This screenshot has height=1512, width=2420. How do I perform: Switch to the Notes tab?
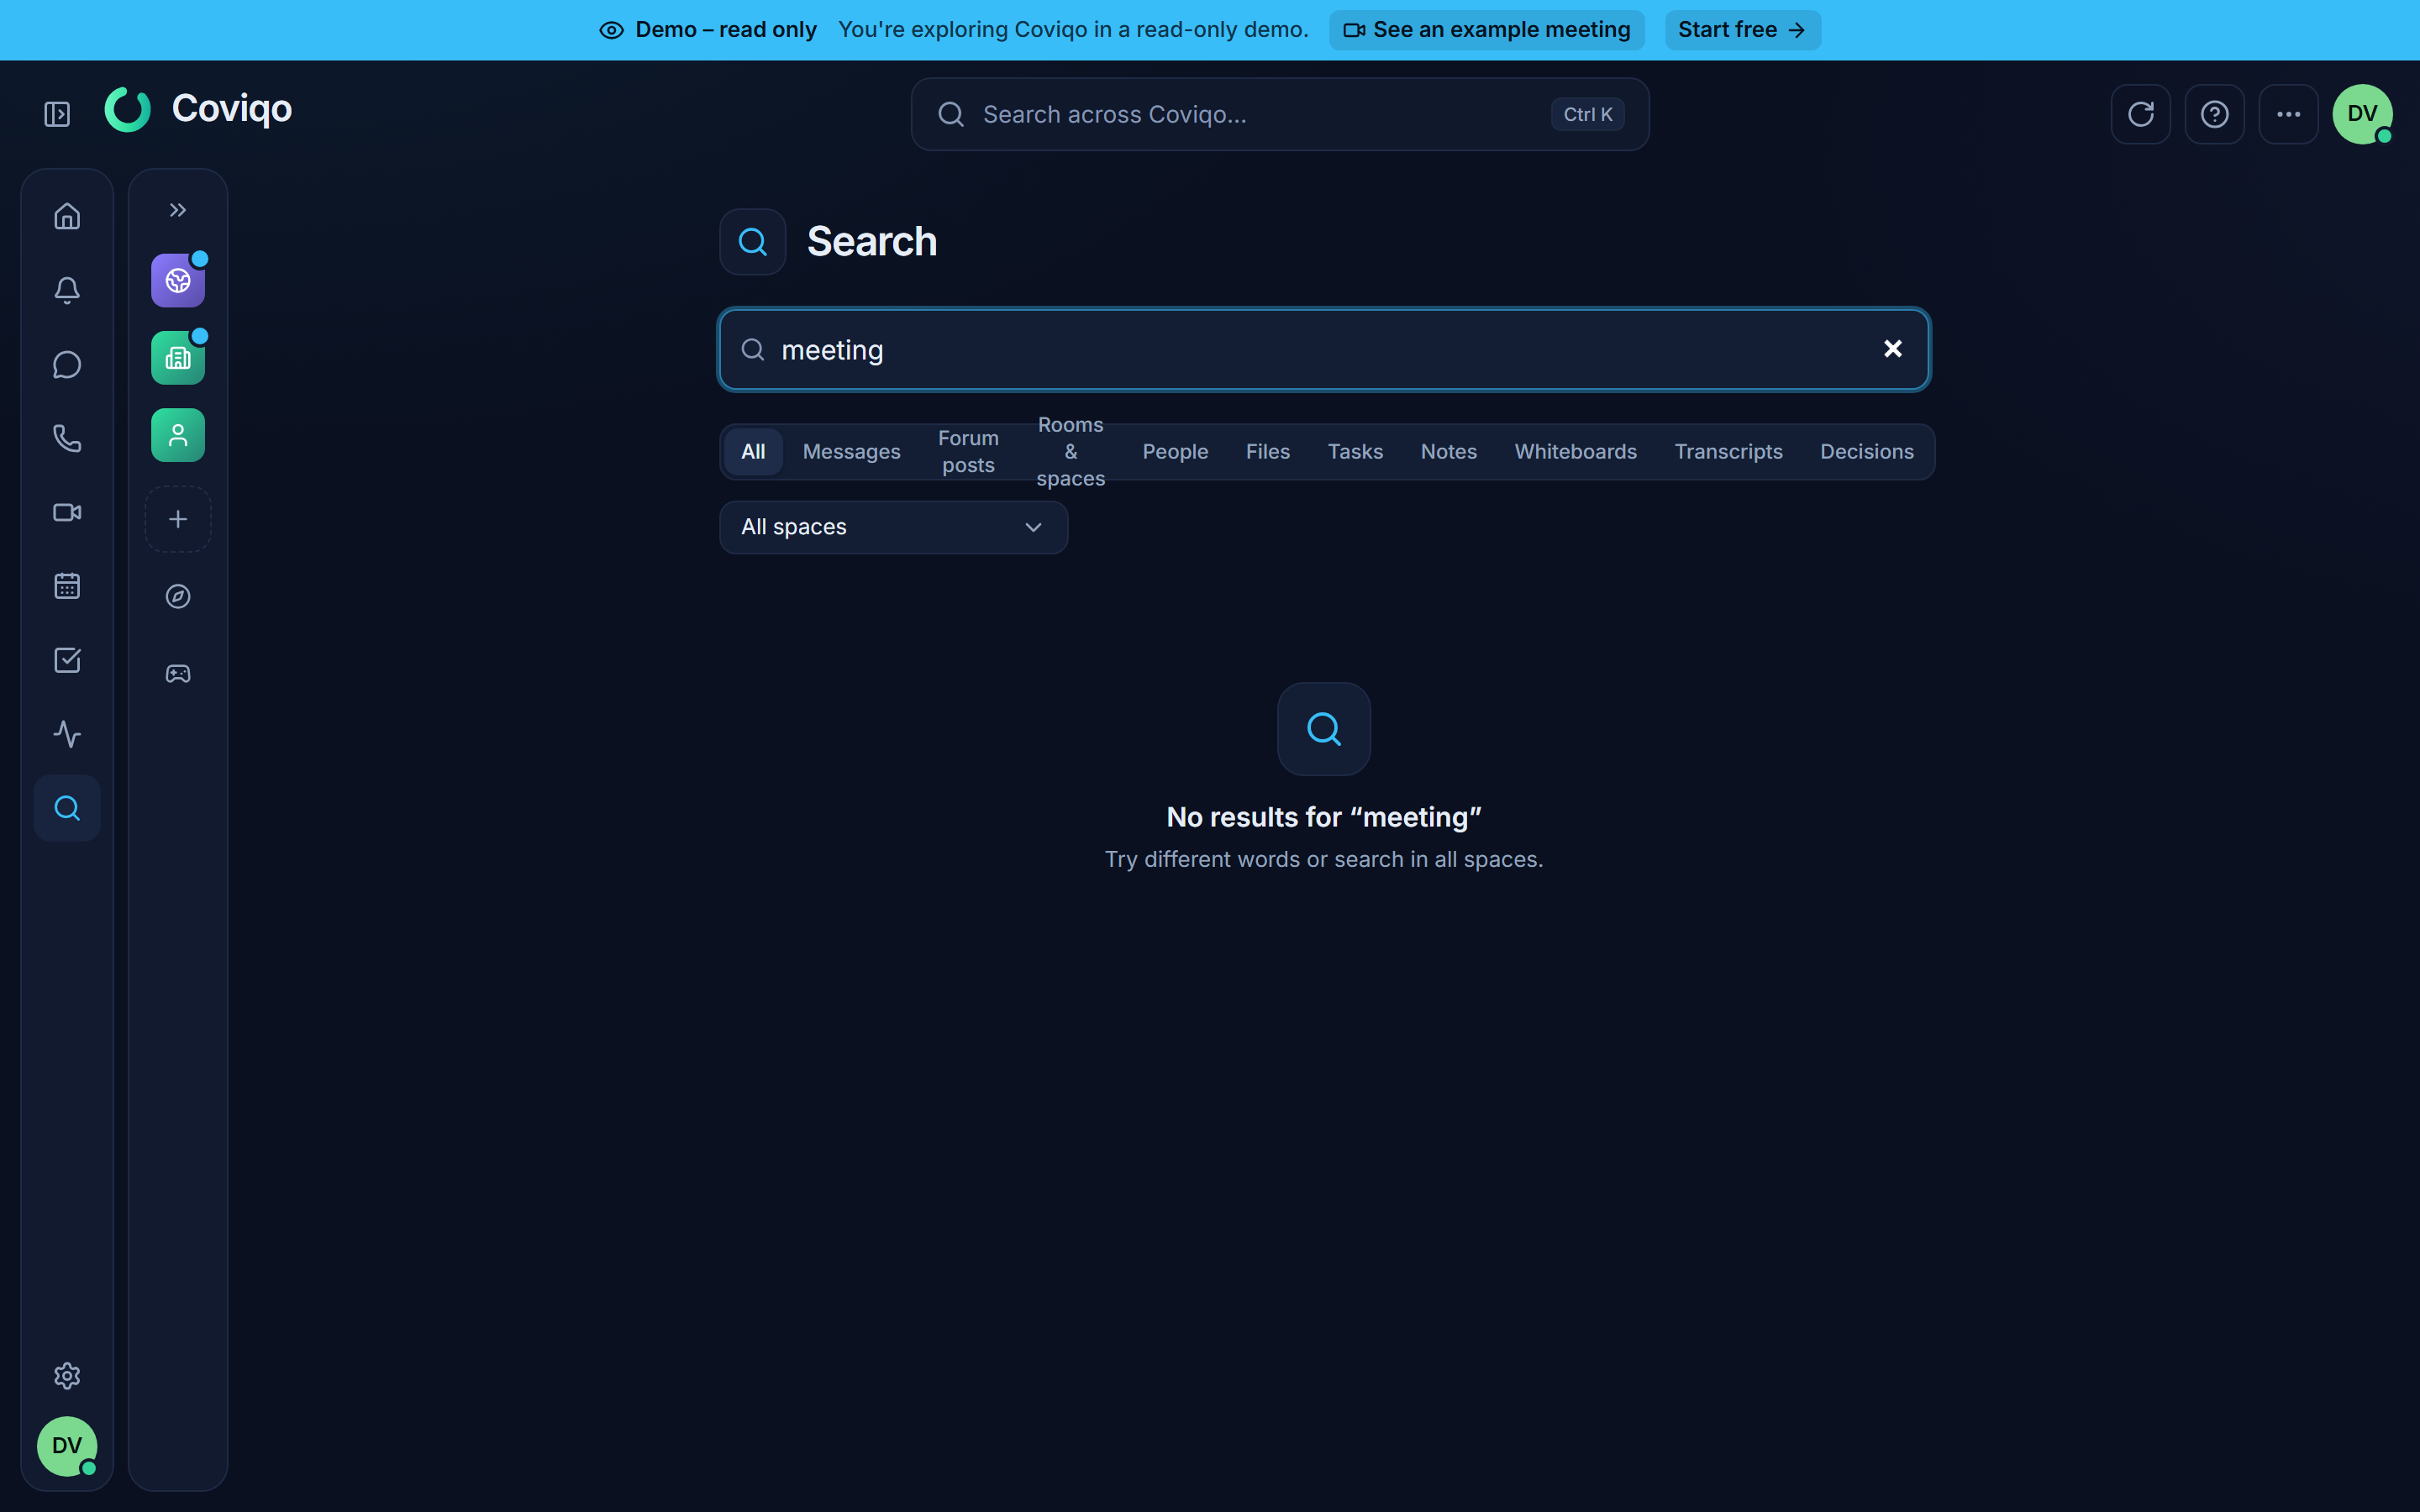[x=1449, y=452]
